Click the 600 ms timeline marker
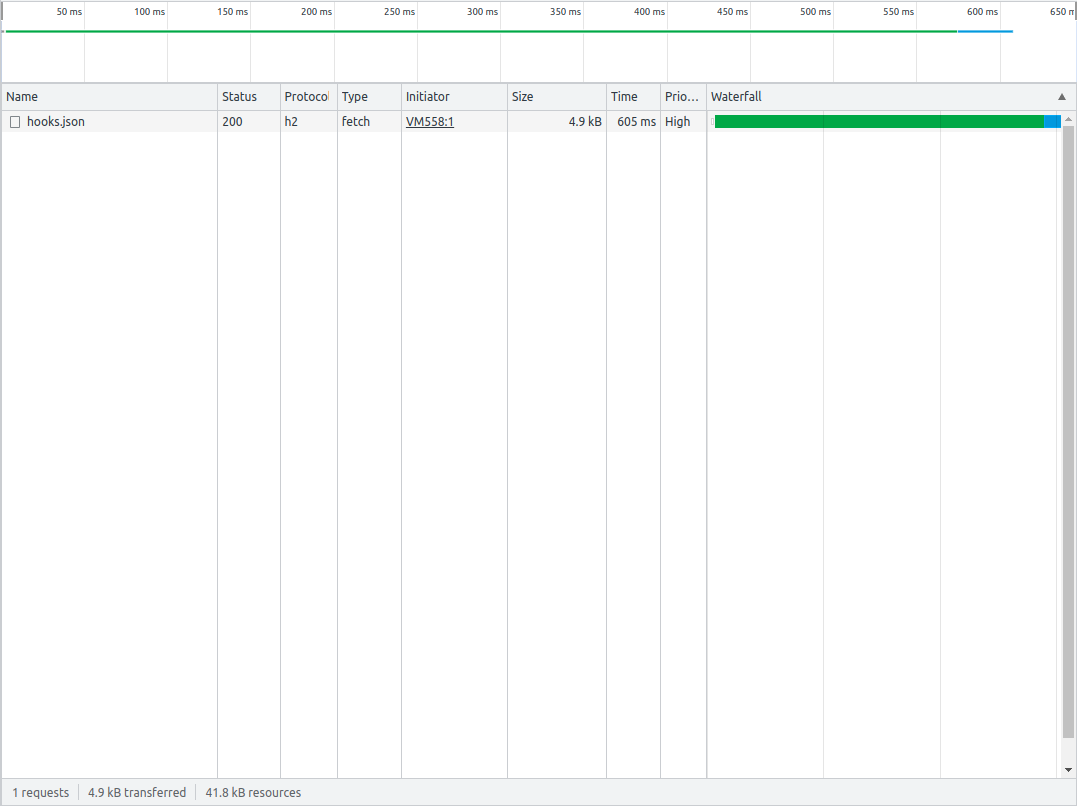 point(982,12)
